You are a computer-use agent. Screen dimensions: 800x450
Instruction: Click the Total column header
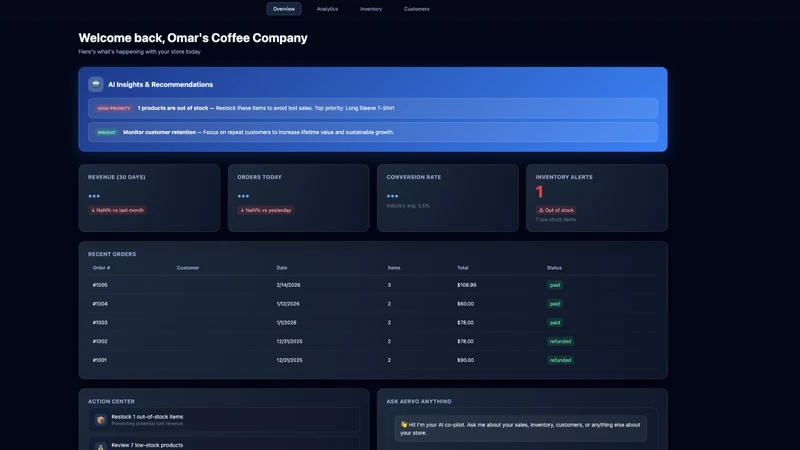click(462, 268)
